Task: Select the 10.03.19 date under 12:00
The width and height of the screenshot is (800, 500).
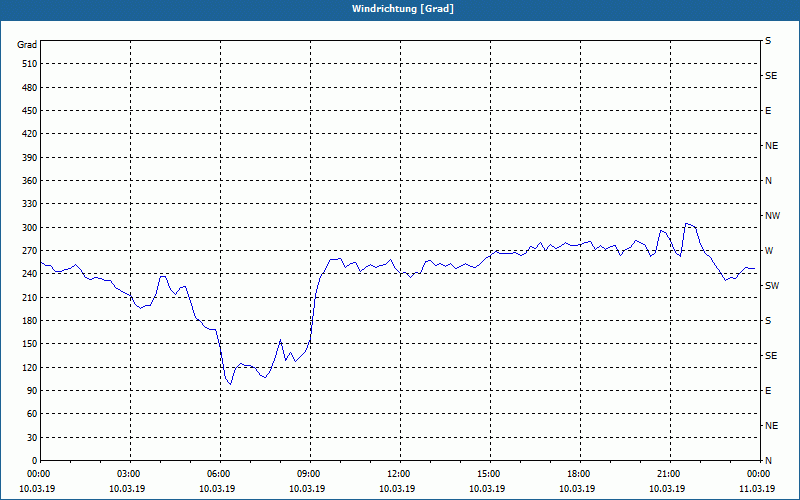Action: pos(397,488)
